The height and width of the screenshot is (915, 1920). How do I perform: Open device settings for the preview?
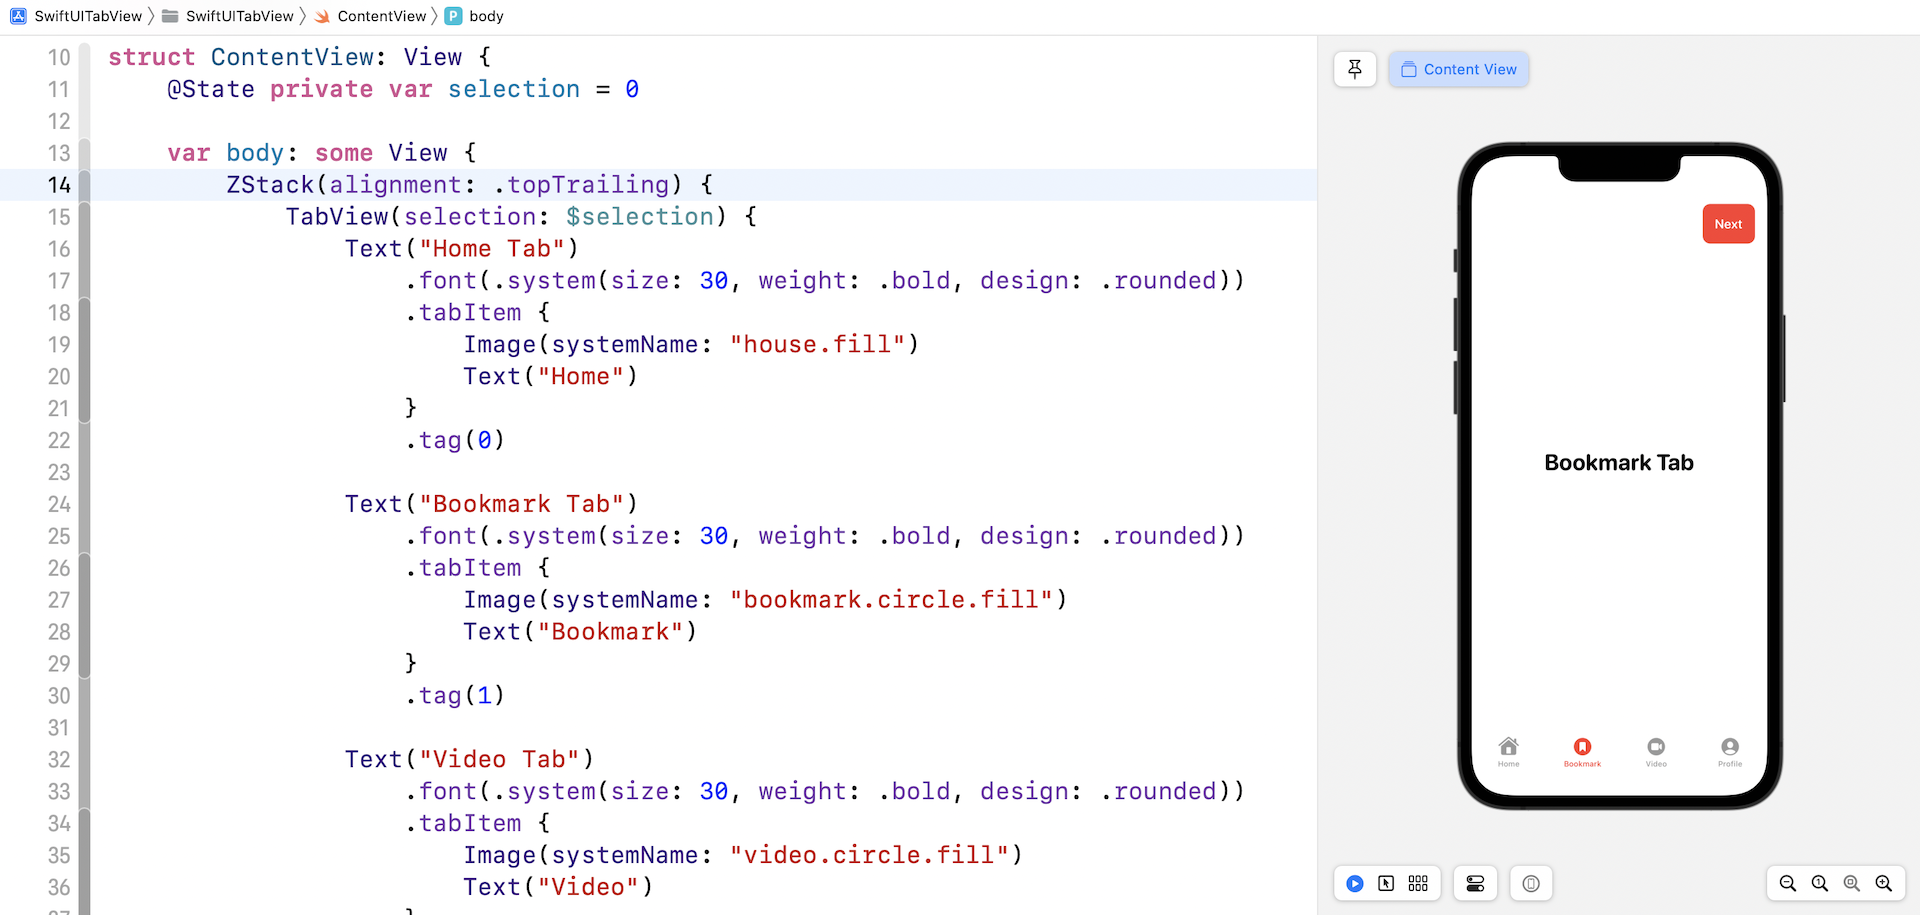click(x=1475, y=883)
